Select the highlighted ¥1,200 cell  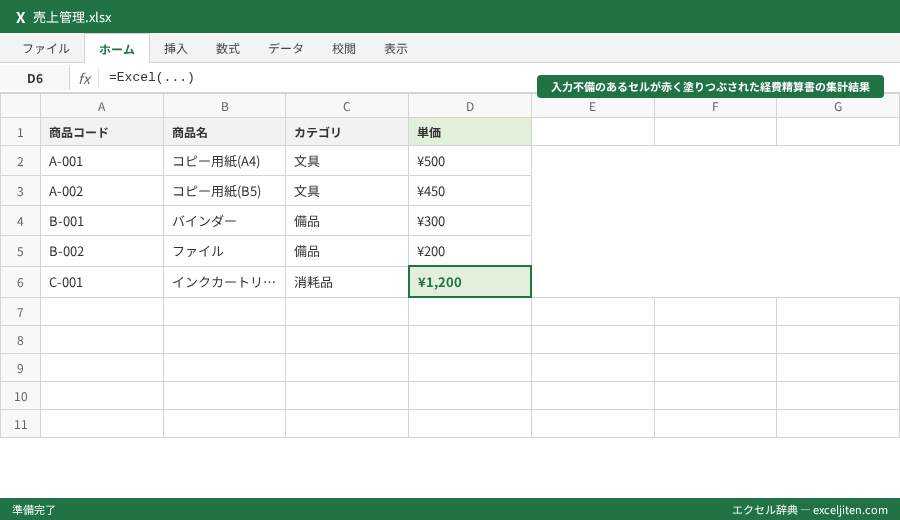click(470, 282)
